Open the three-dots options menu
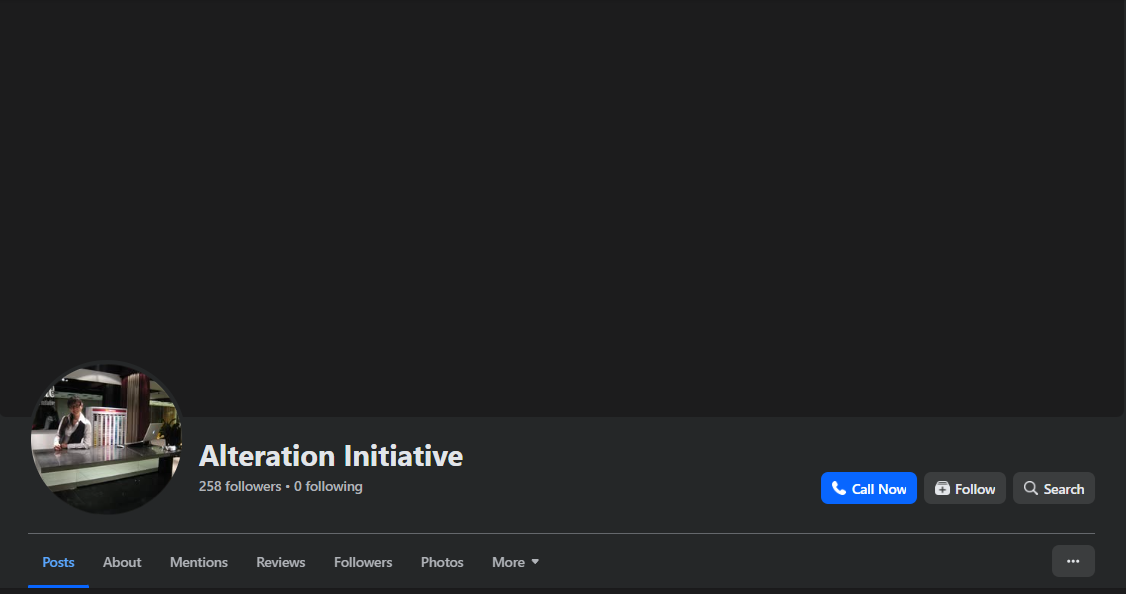Screen dimensions: 1126x594 pos(1073,561)
